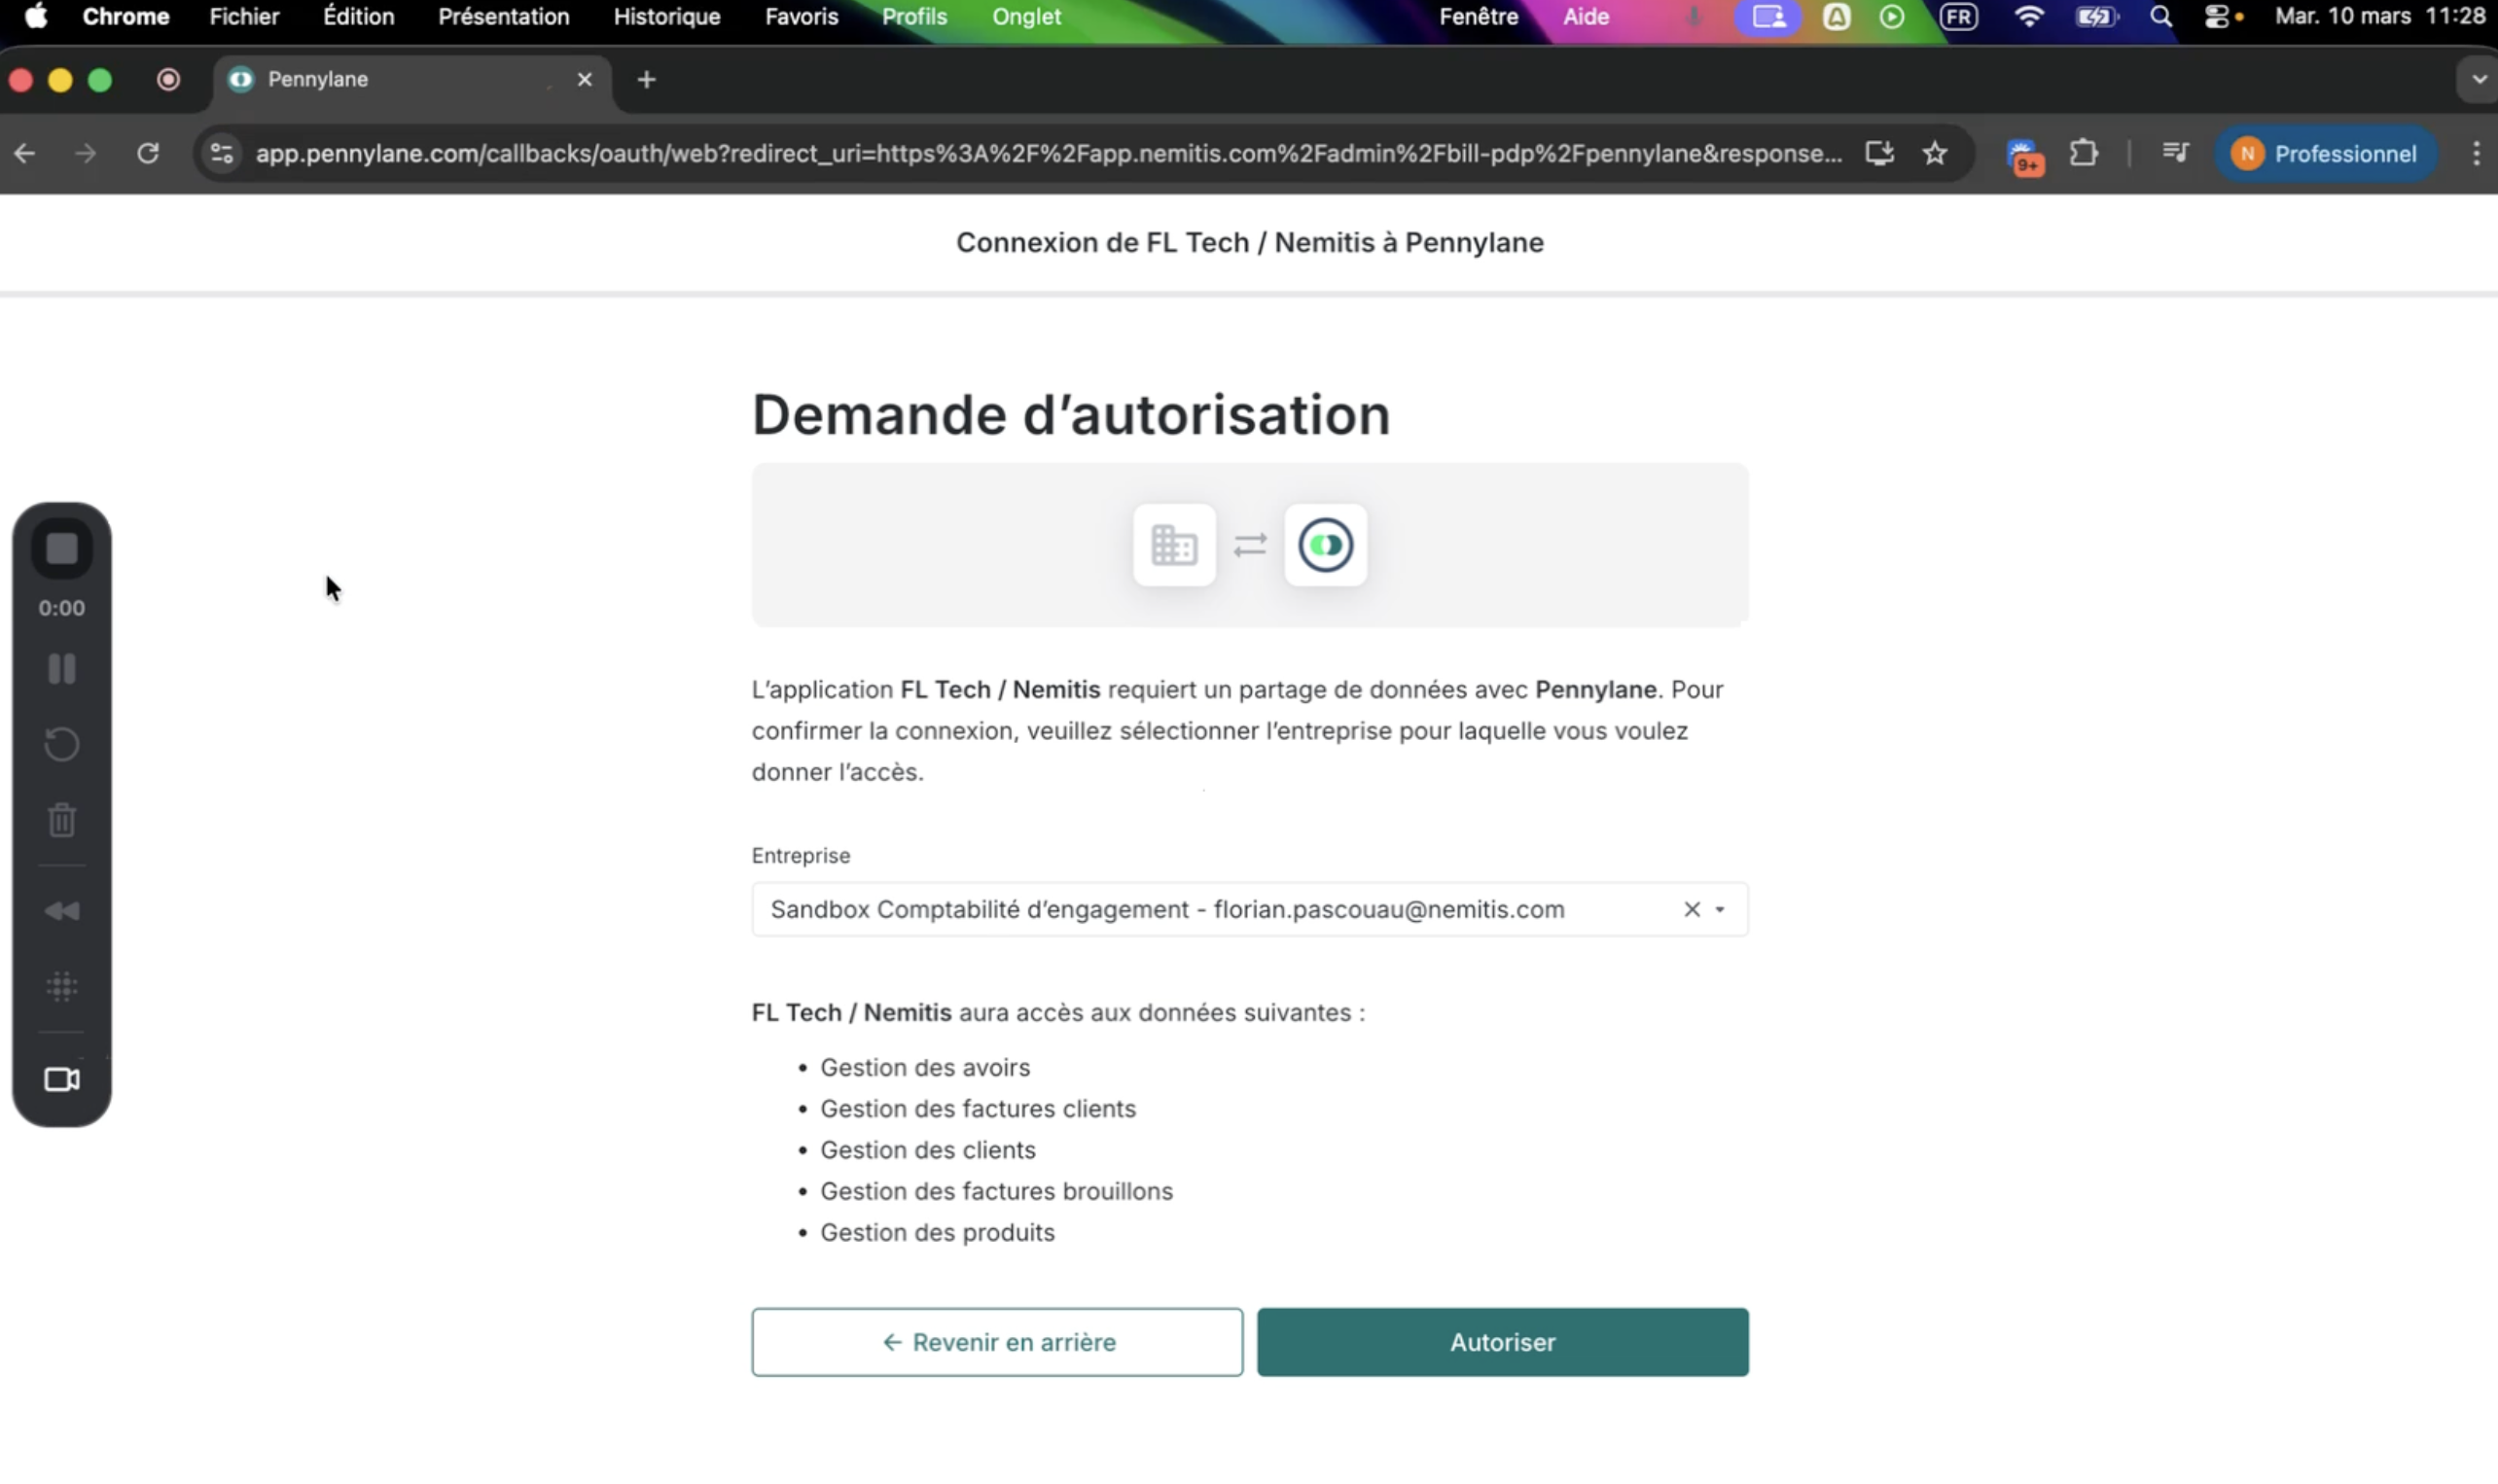The image size is (2498, 1484).
Task: Click Revenir en arrière button
Action: pyautogui.click(x=997, y=1342)
